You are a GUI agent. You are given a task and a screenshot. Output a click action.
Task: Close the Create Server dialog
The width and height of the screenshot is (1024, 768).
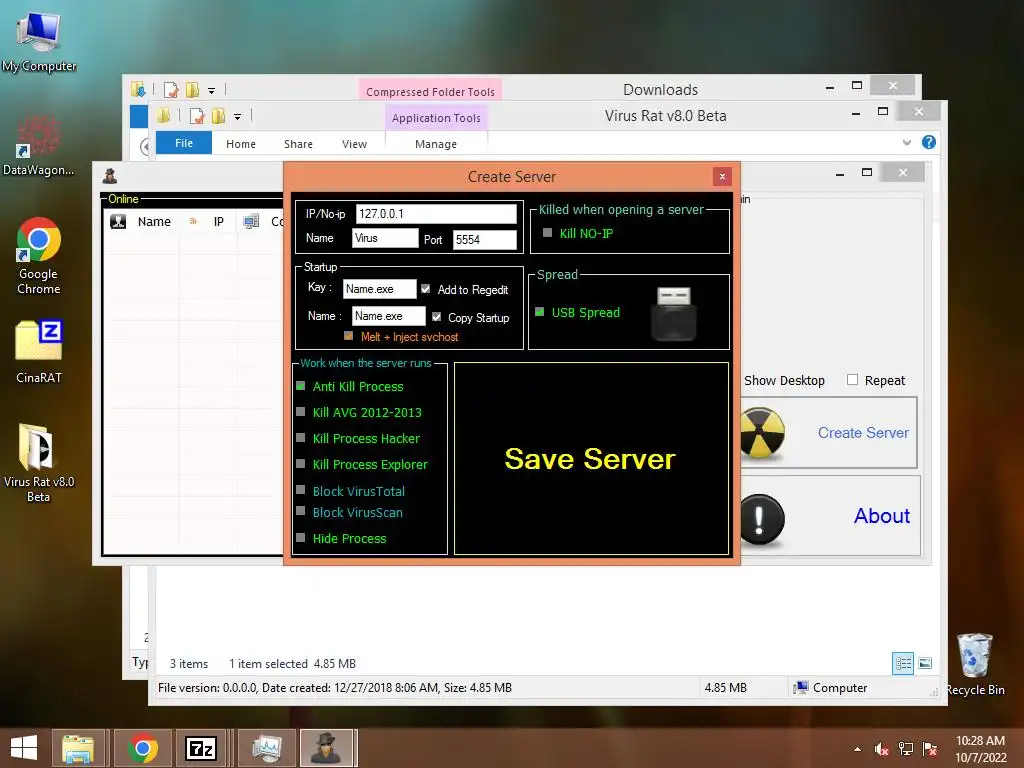(722, 176)
